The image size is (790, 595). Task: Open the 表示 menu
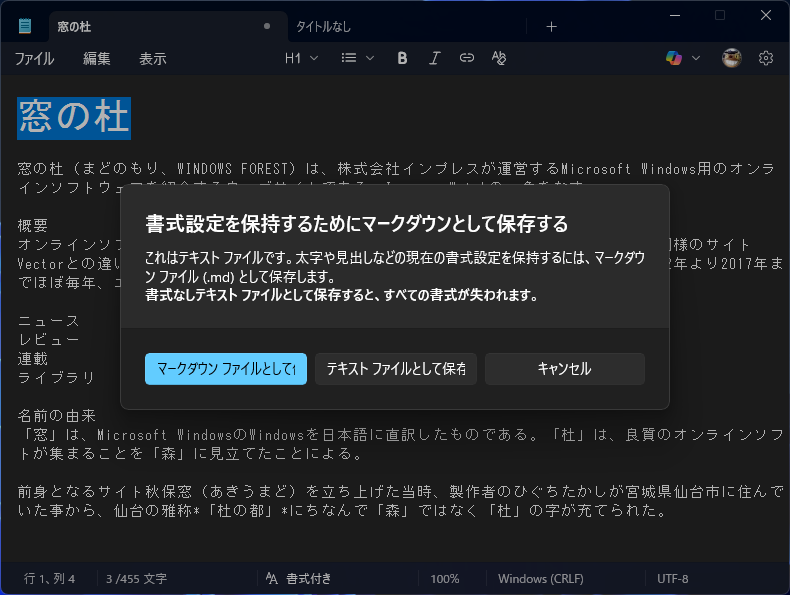pyautogui.click(x=153, y=58)
